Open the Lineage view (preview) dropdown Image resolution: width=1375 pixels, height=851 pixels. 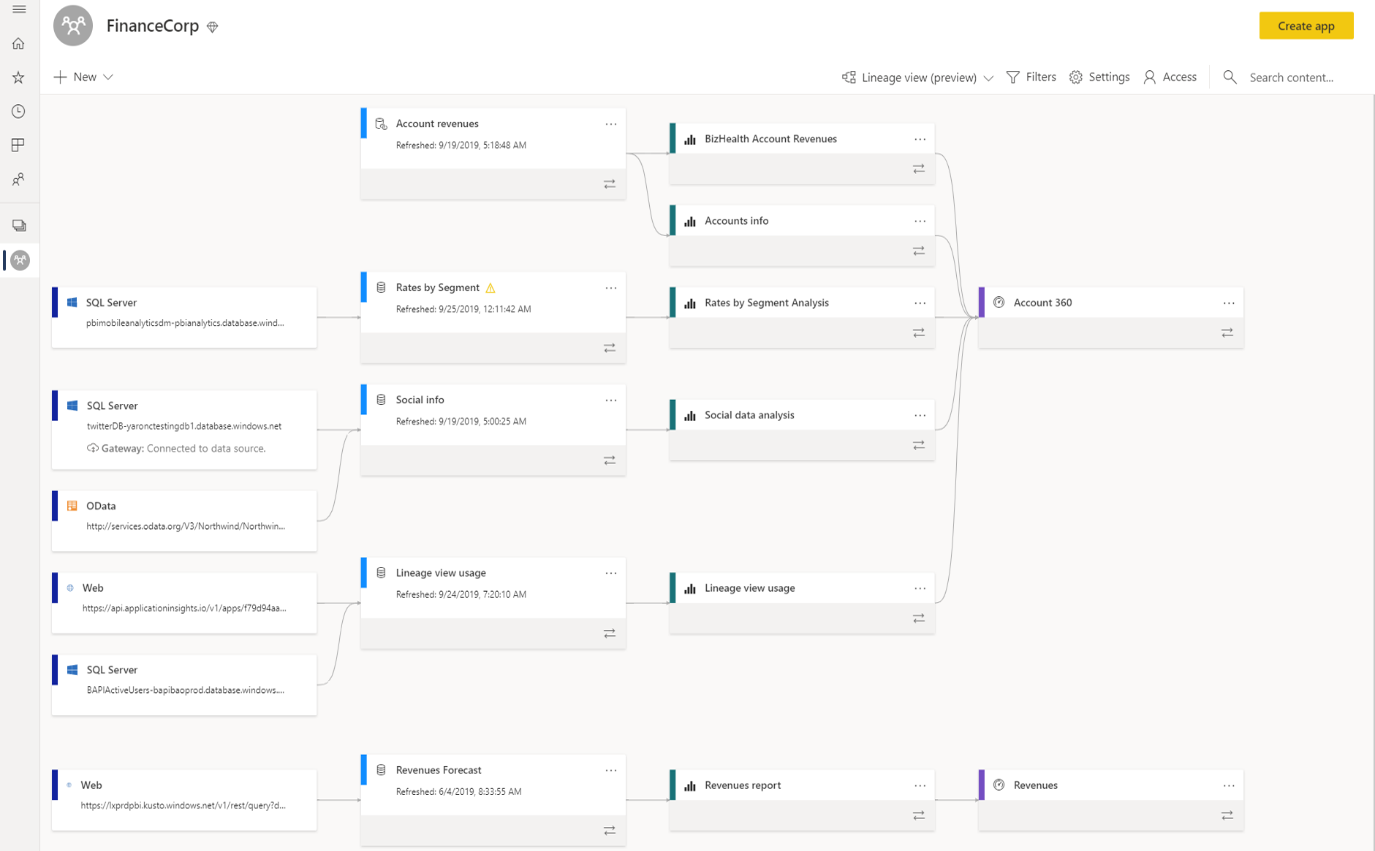point(917,77)
